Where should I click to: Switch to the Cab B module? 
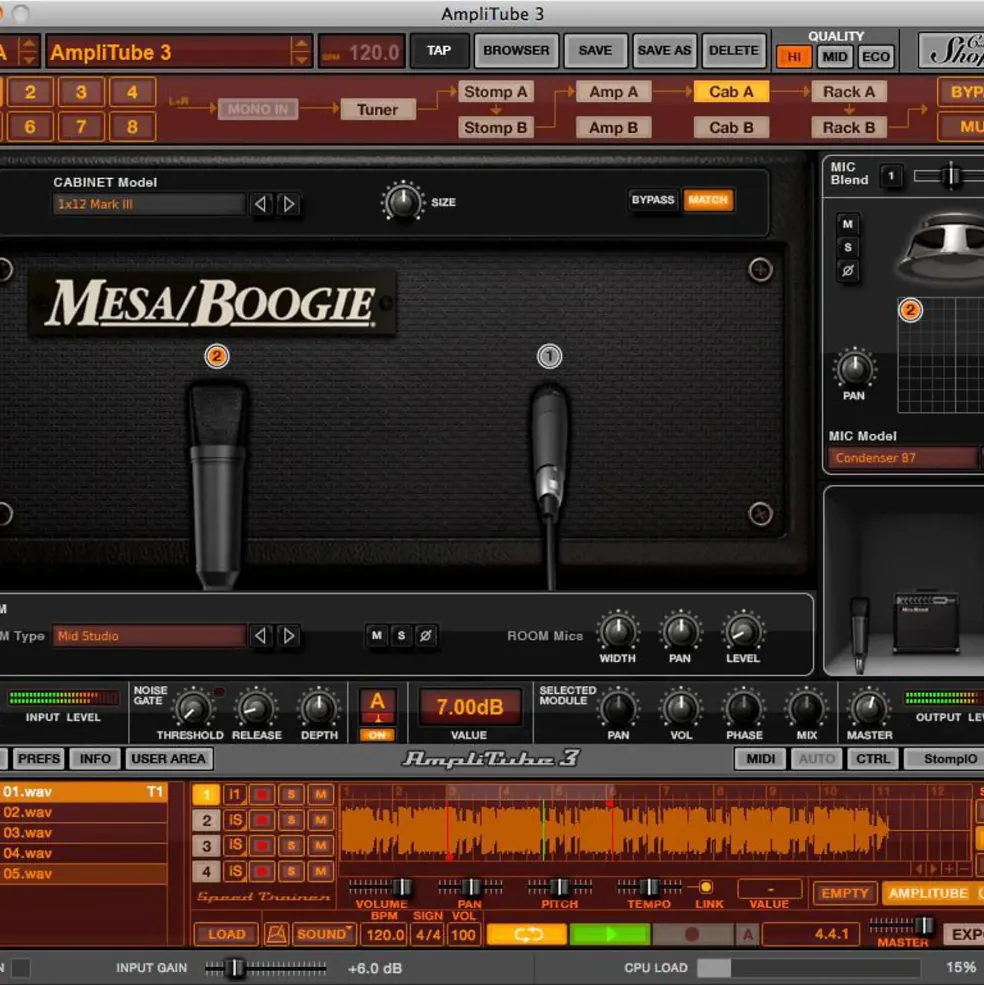731,128
